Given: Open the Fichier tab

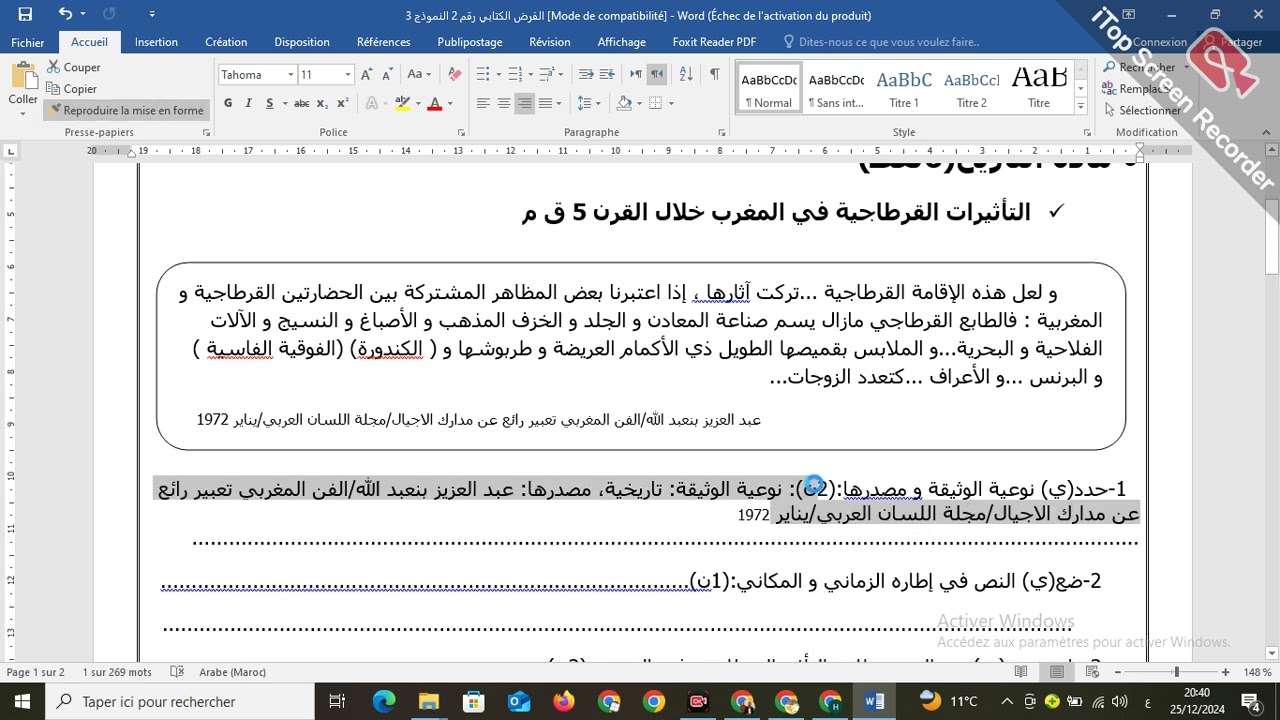Looking at the screenshot, I should (x=28, y=42).
